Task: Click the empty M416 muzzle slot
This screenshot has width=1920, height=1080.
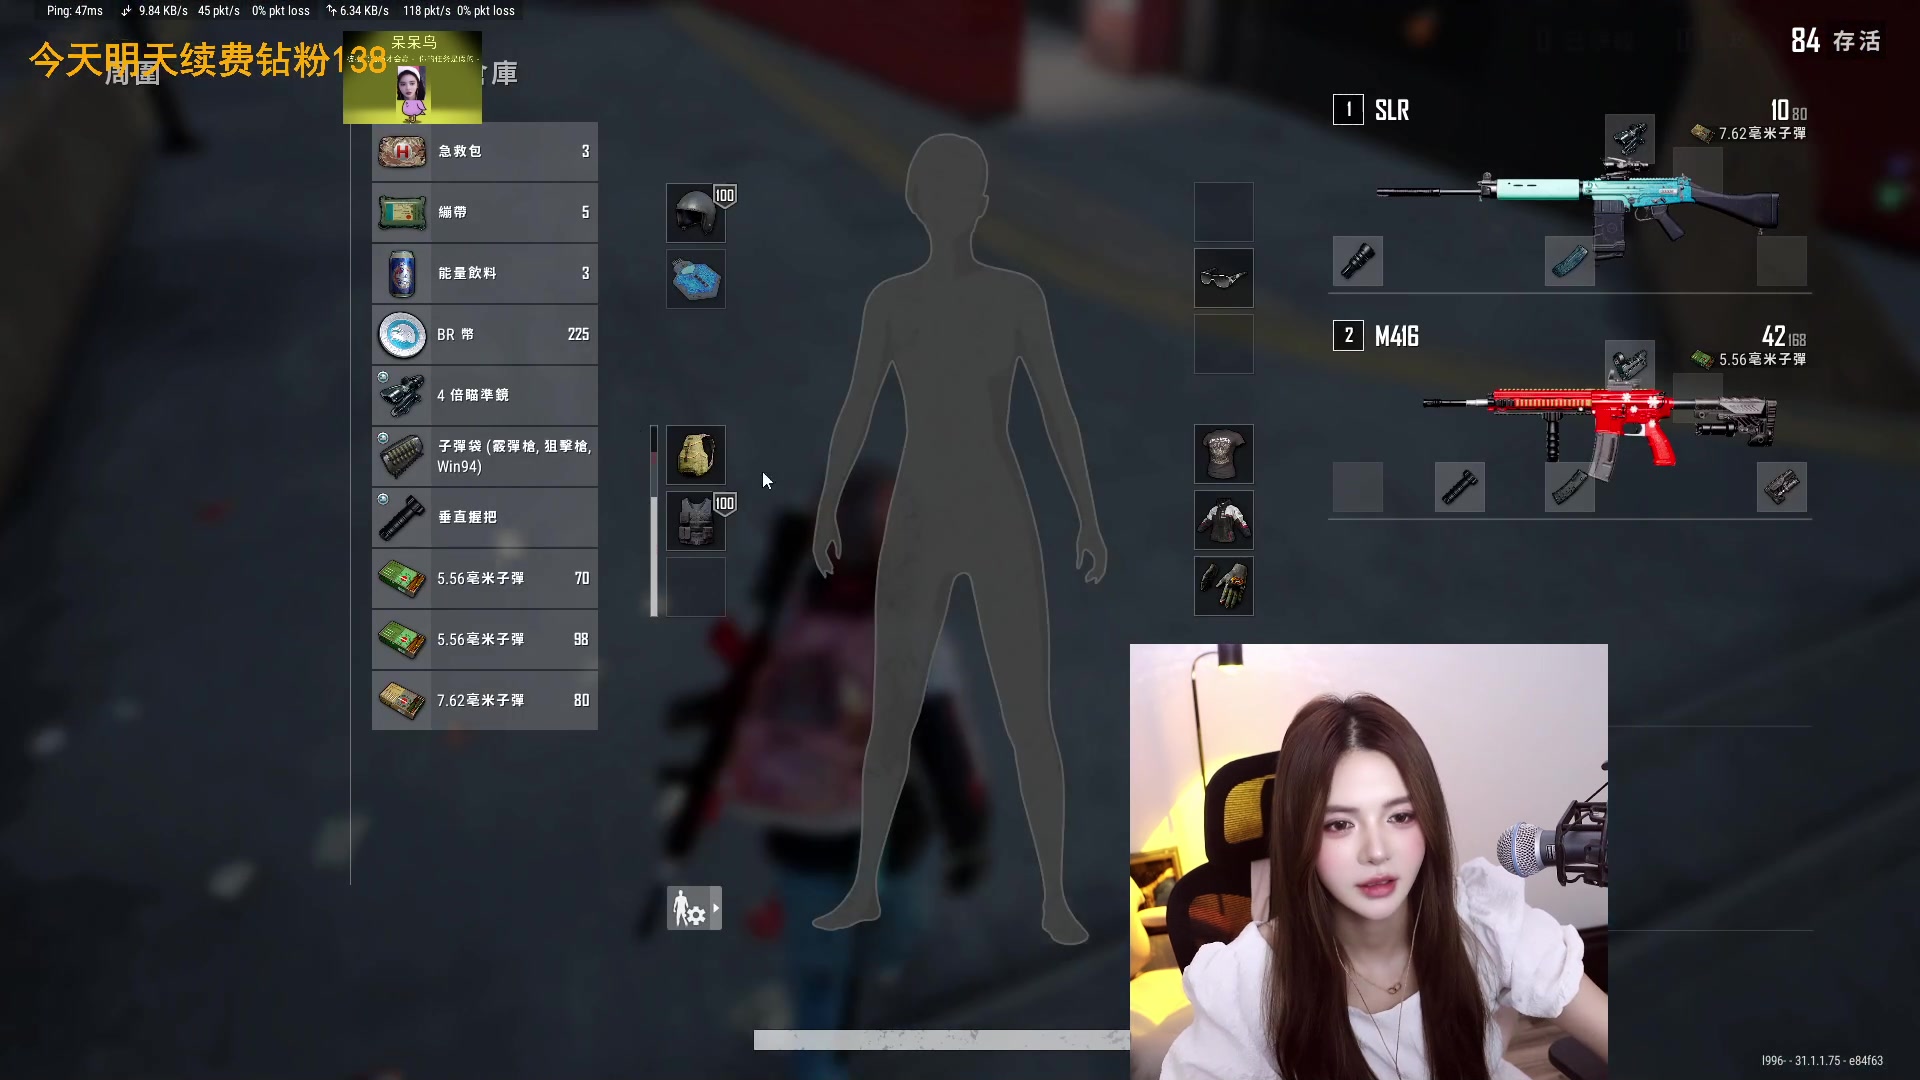Action: tap(1358, 487)
